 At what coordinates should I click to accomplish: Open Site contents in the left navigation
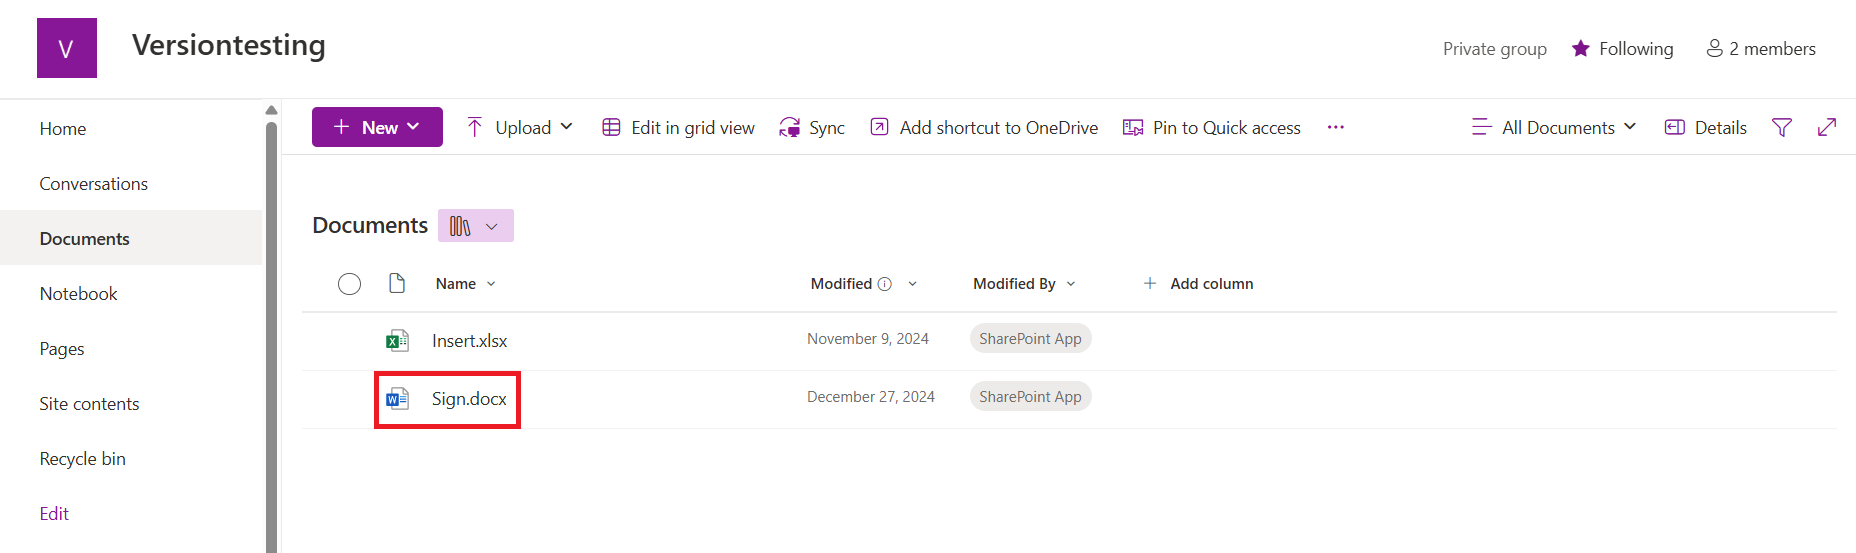(x=90, y=404)
